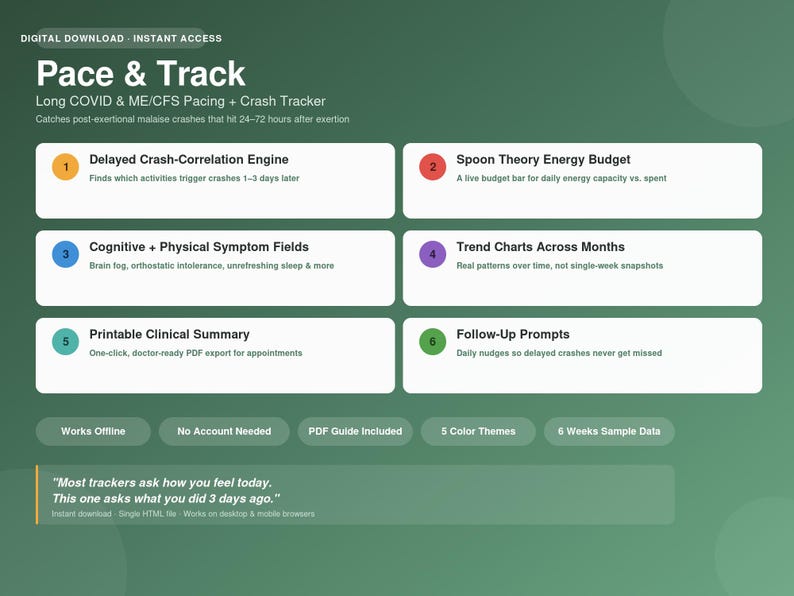This screenshot has height=596, width=794.
Task: Select the PDF Guide Included pill
Action: (355, 431)
